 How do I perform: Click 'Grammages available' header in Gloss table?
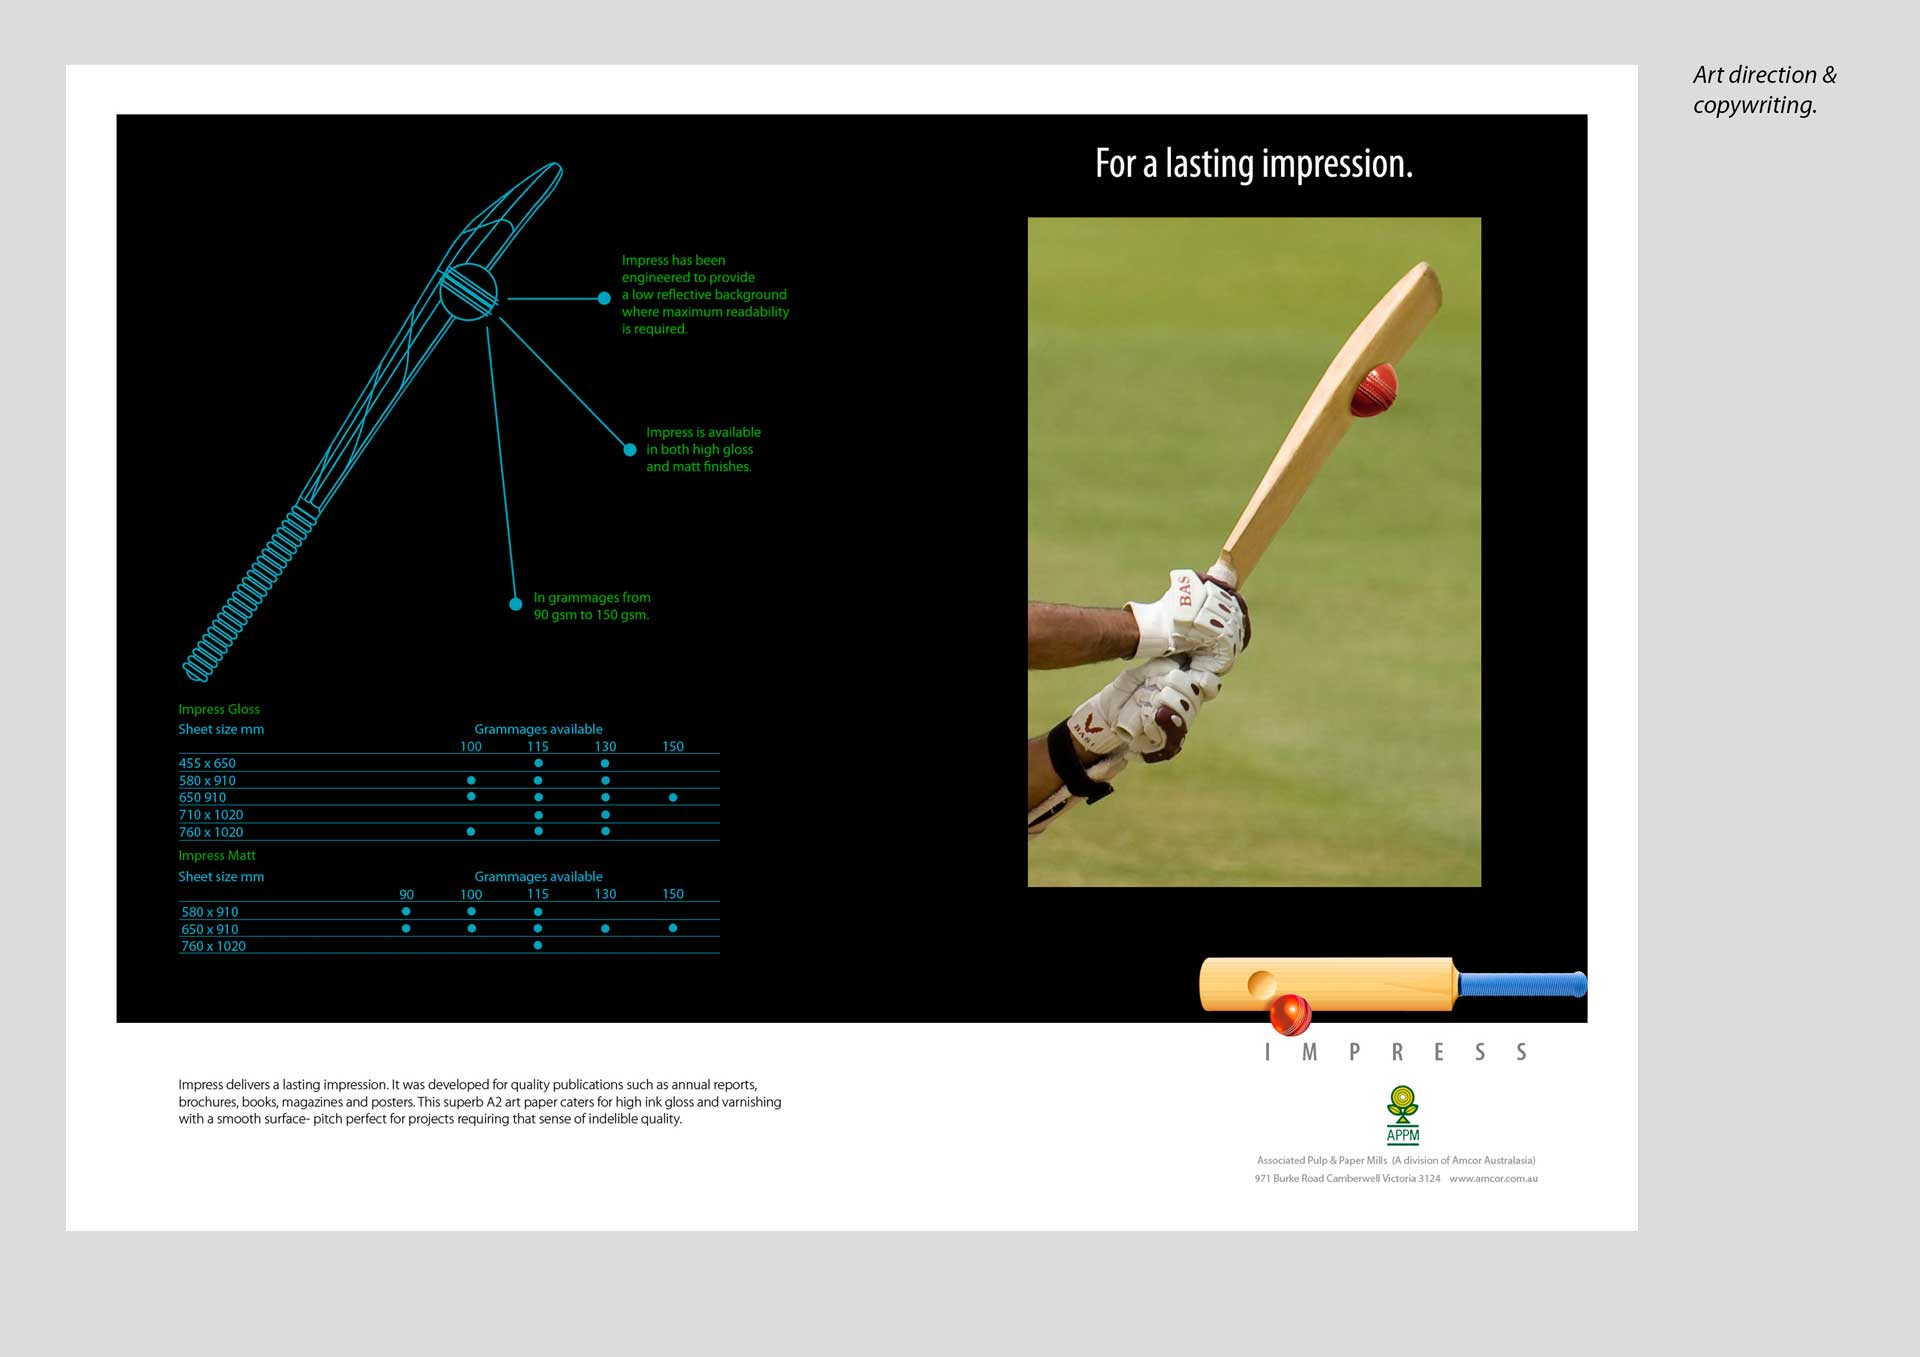538,729
